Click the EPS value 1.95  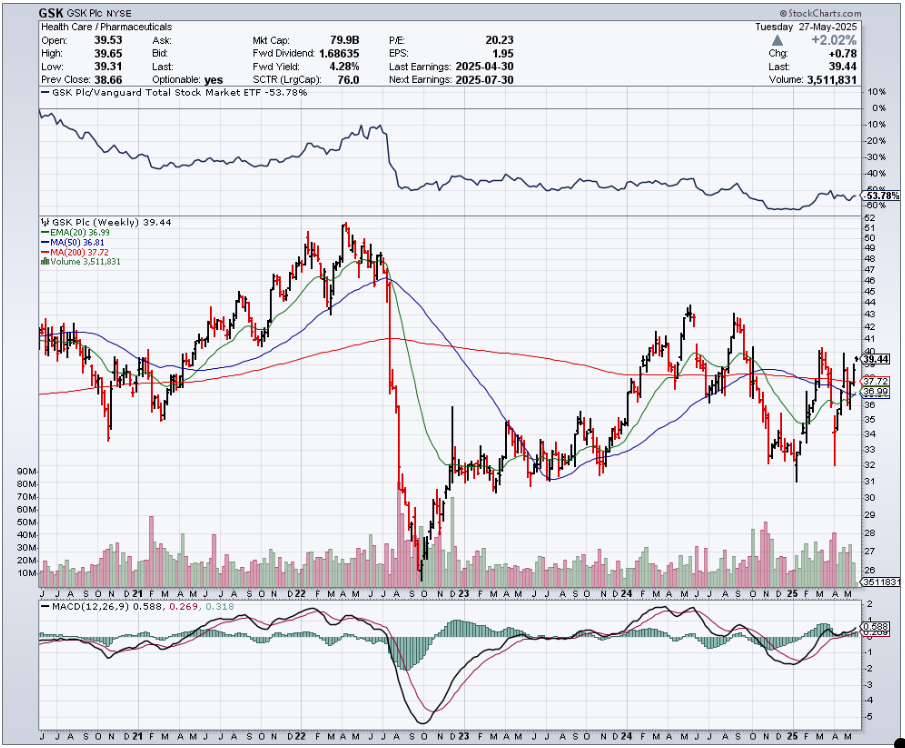(503, 53)
